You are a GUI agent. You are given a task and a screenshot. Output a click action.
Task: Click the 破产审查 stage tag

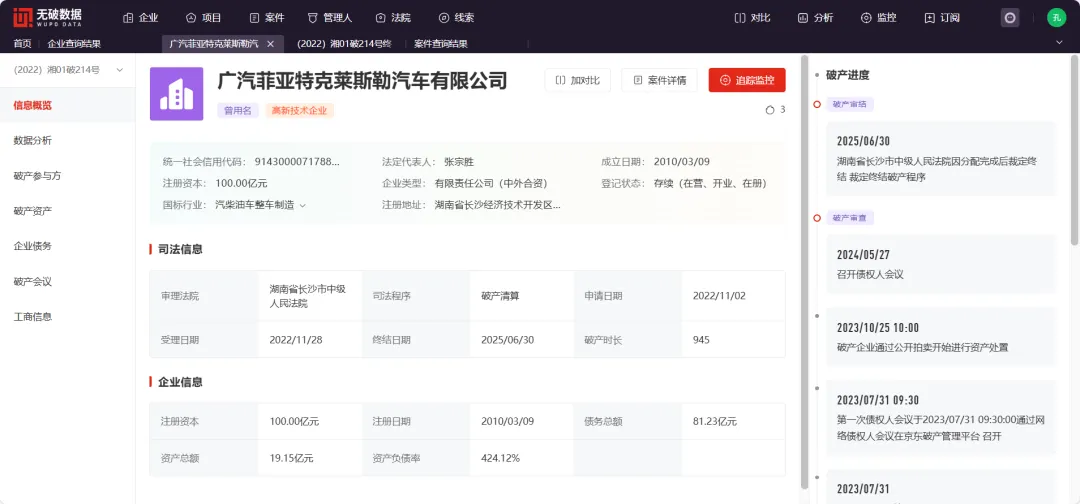pyautogui.click(x=849, y=218)
